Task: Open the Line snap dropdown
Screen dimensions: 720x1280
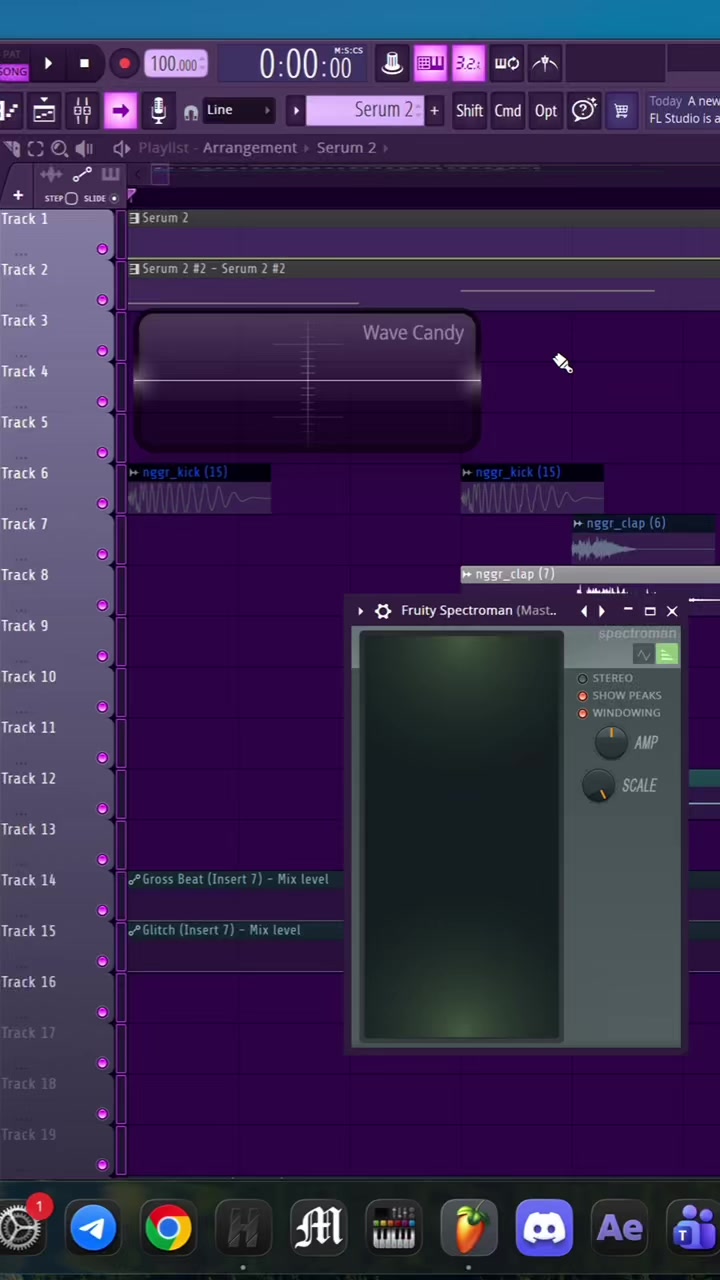Action: tap(238, 110)
